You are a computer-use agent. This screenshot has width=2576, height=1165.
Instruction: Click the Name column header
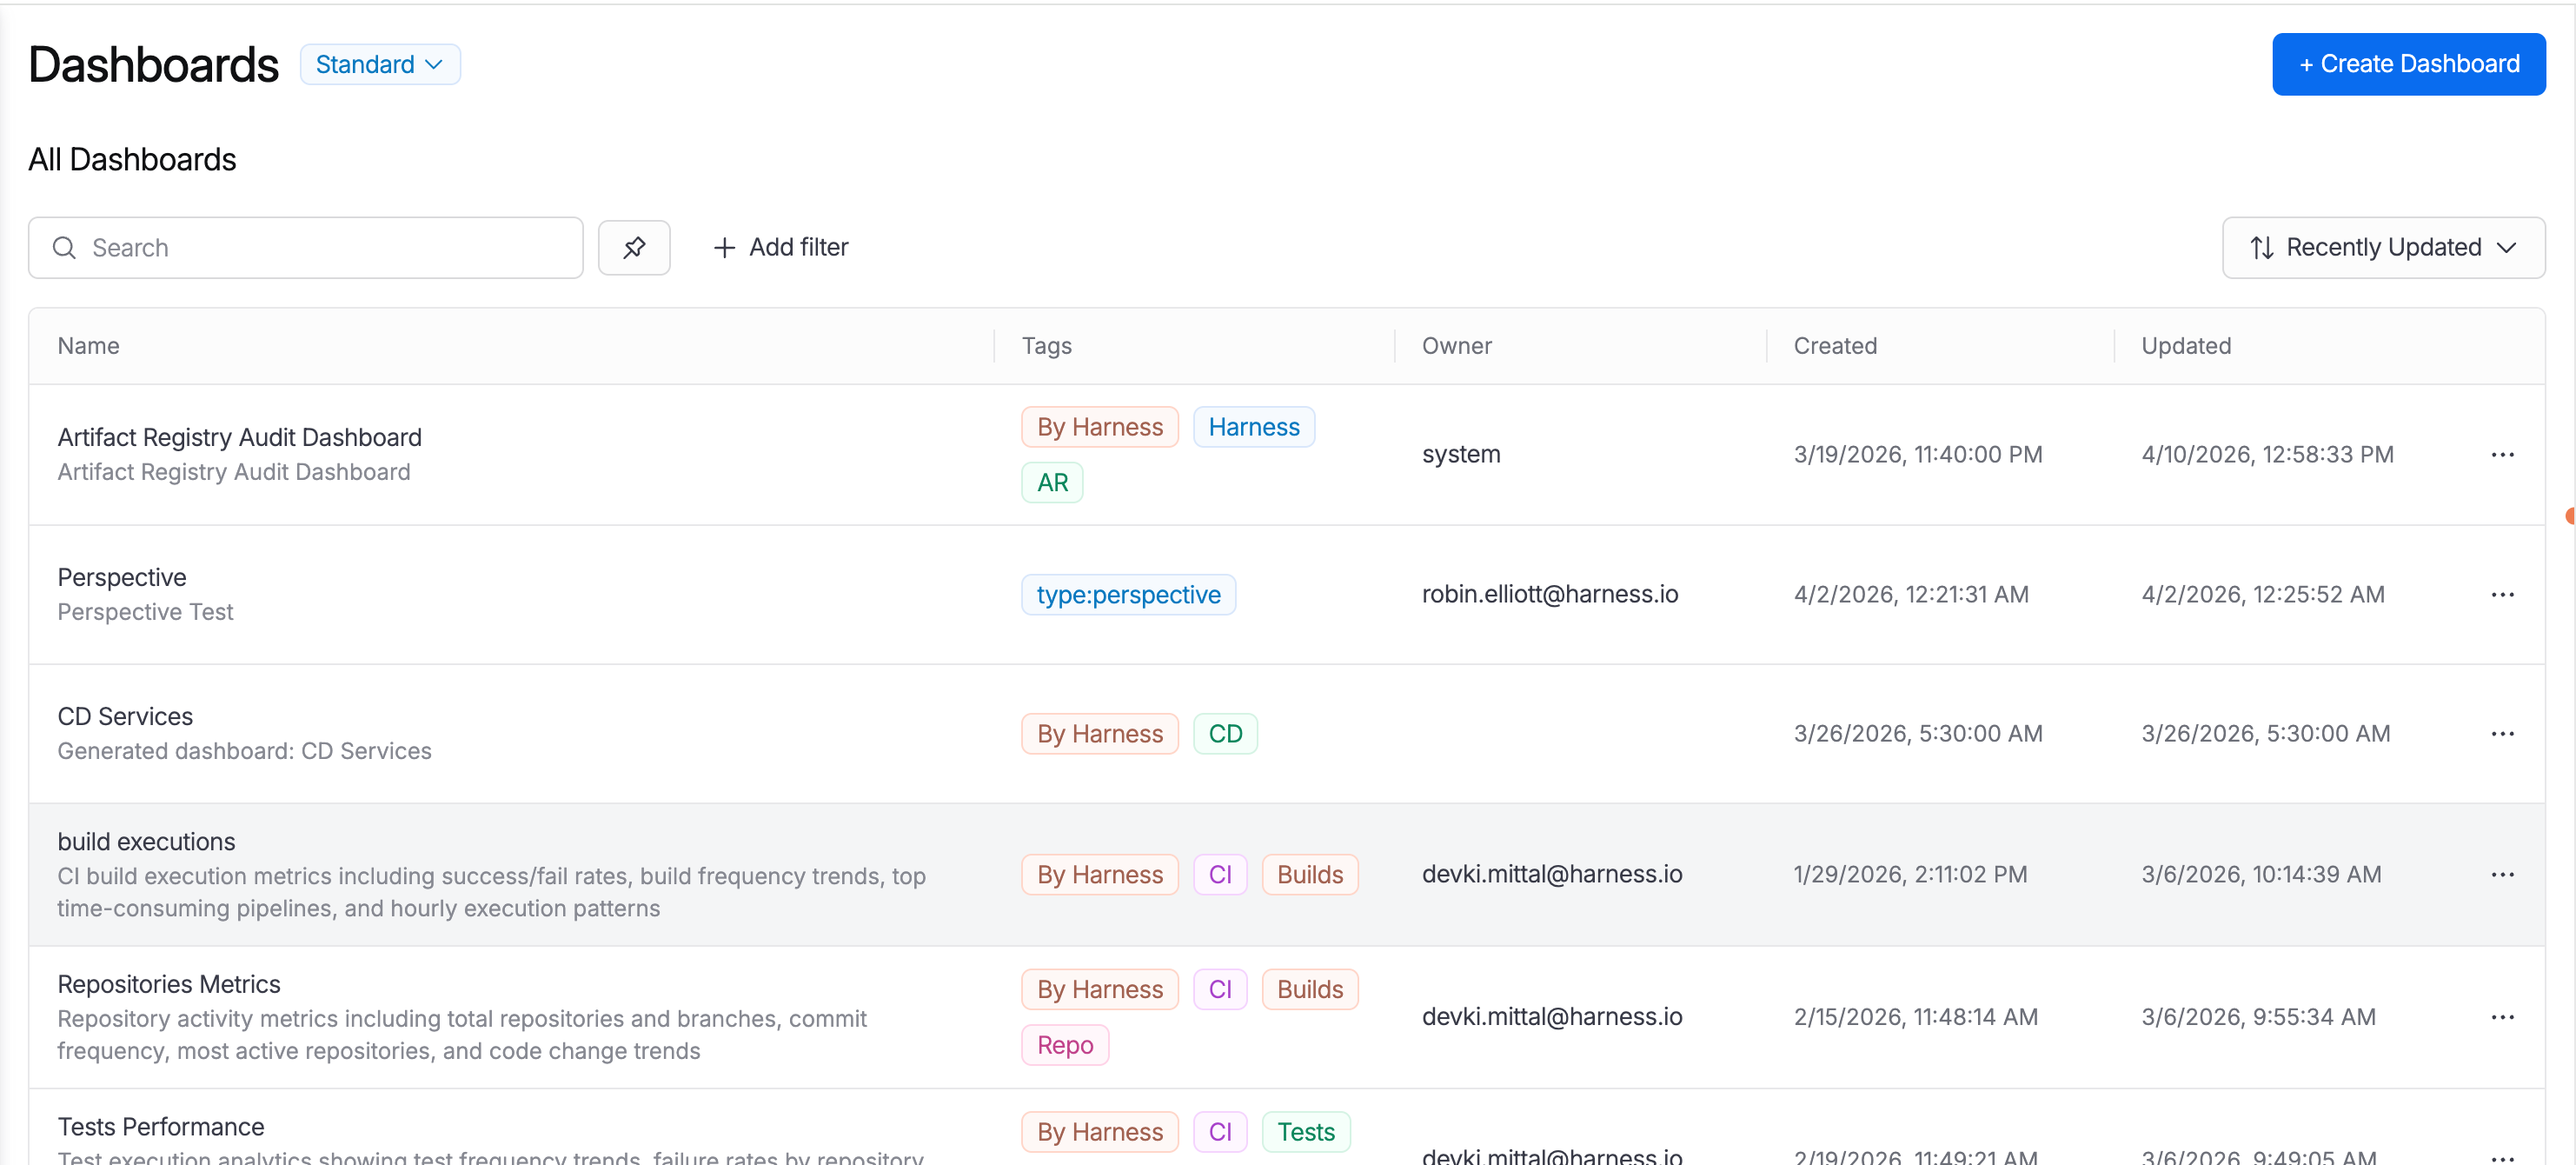pos(88,345)
